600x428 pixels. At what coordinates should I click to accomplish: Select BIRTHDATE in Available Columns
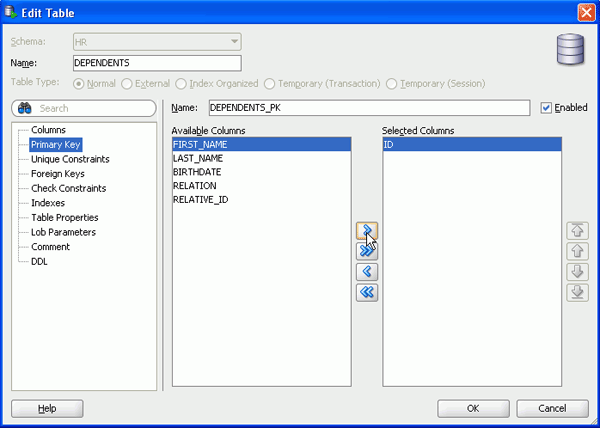[x=262, y=172]
